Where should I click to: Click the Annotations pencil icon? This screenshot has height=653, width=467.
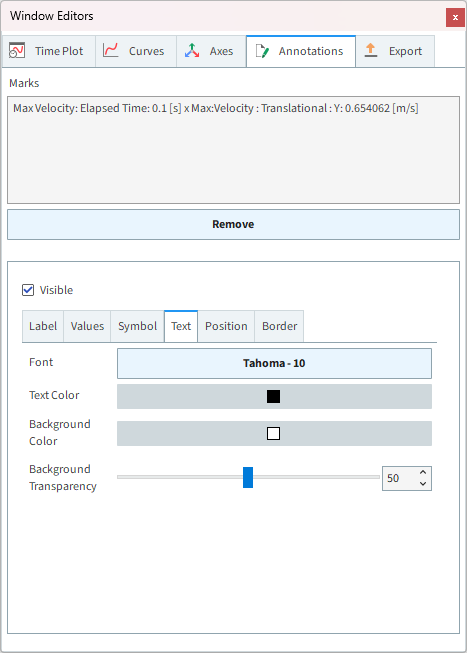point(262,51)
